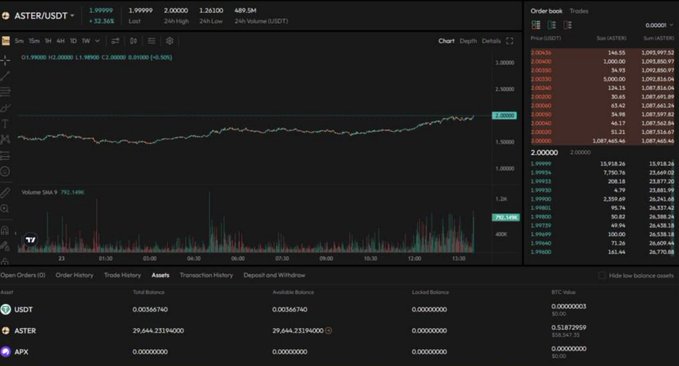Select the 5m timeframe
Image resolution: width=679 pixels, height=366 pixels.
[19, 41]
